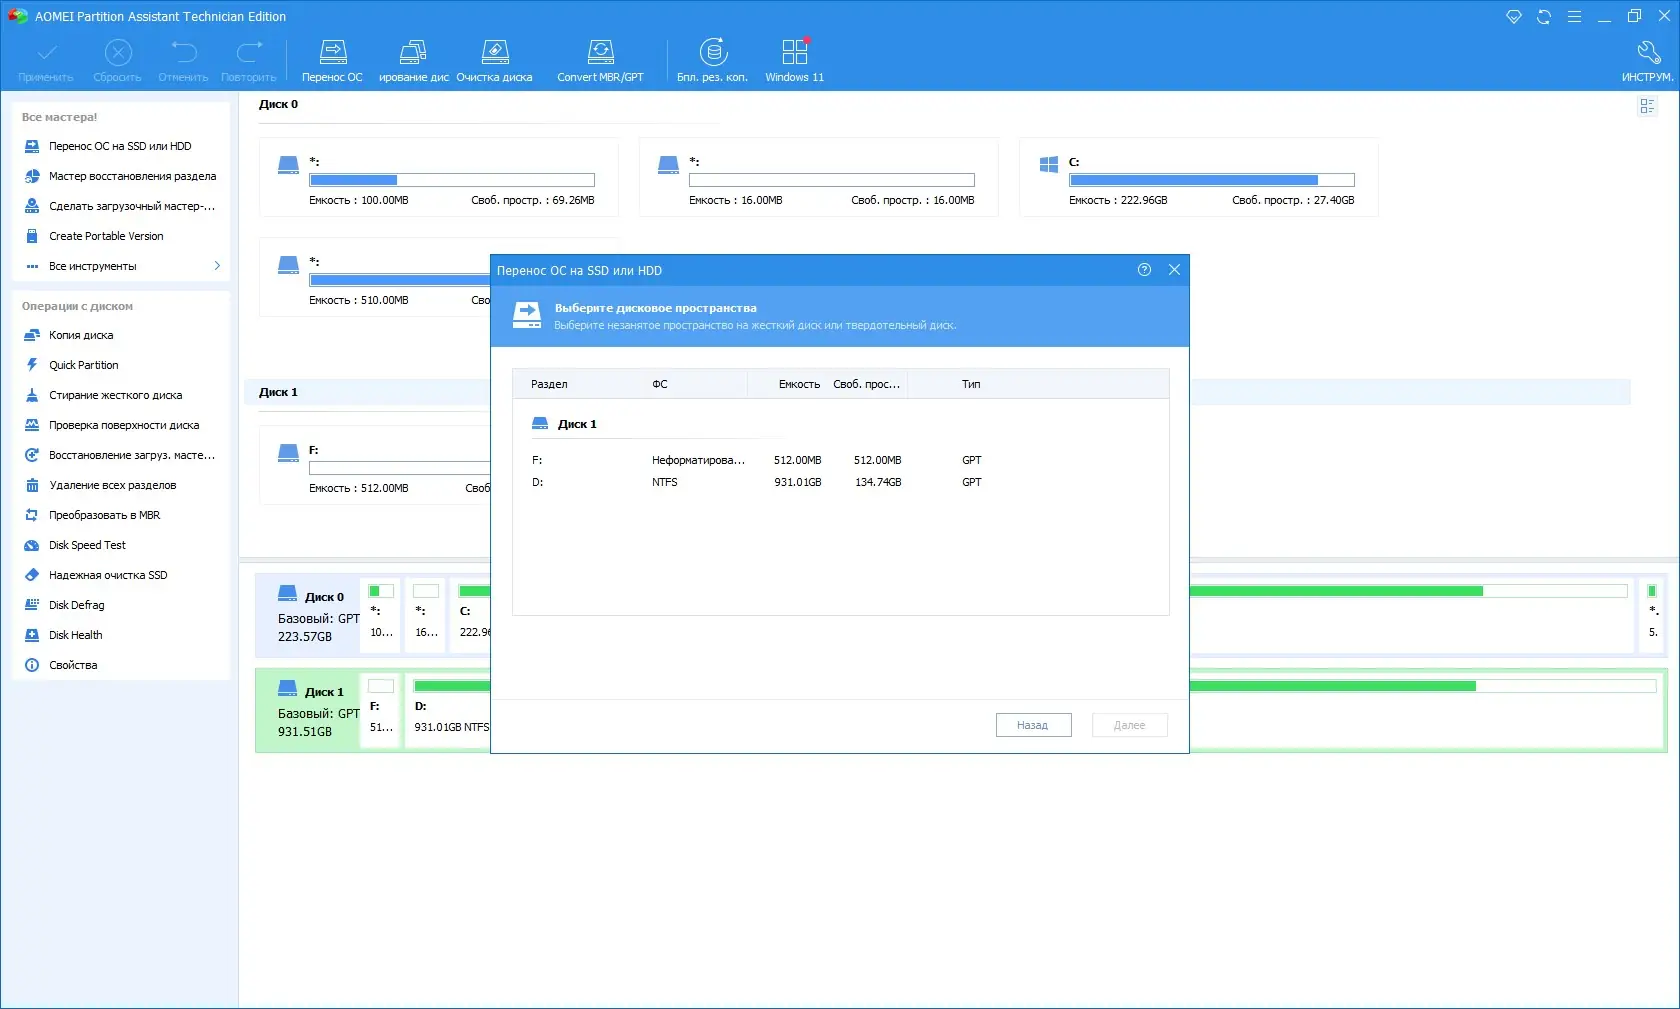Open the Convert MBR/GPT tool
1680x1009 pixels.
(x=600, y=60)
